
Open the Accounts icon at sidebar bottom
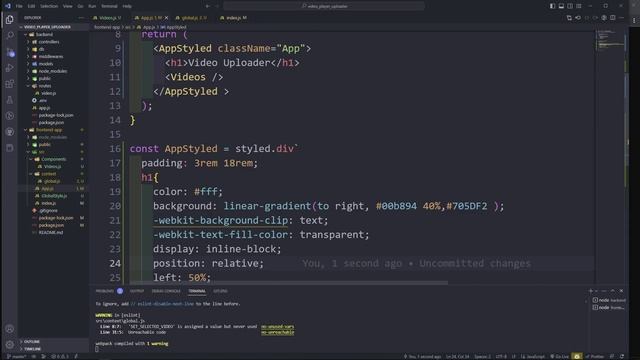click(10, 329)
